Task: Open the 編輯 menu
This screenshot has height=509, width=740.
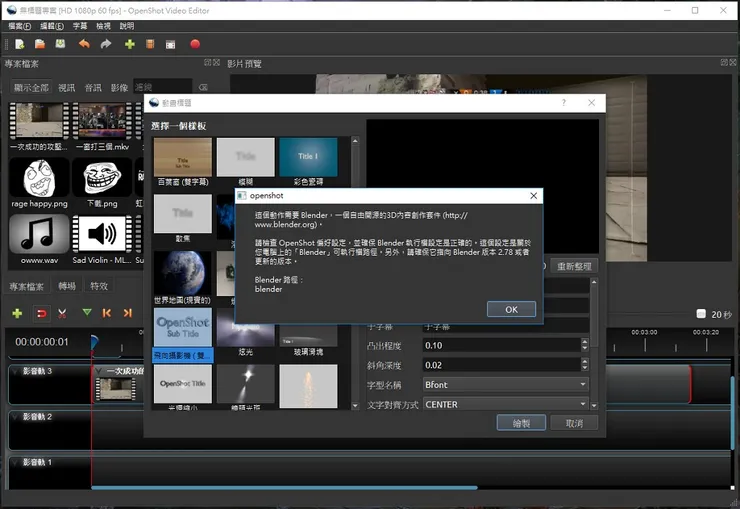Action: [x=51, y=26]
